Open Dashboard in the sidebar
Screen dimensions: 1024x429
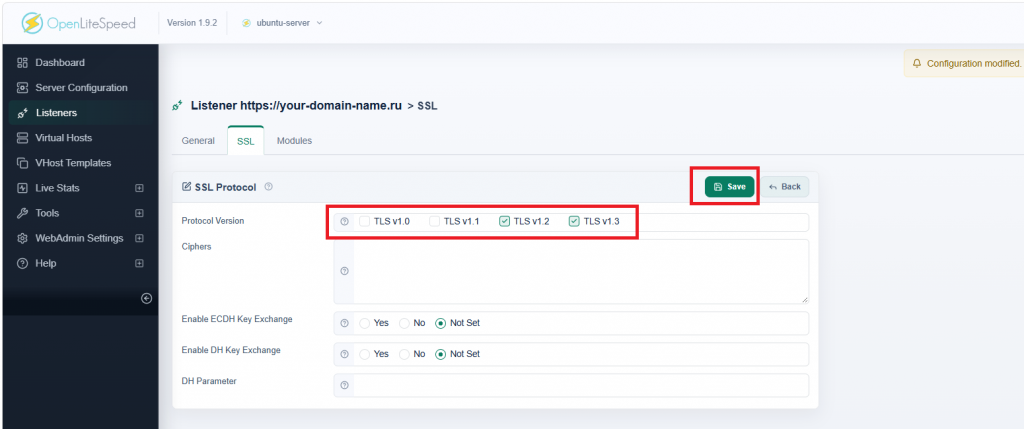pos(60,63)
